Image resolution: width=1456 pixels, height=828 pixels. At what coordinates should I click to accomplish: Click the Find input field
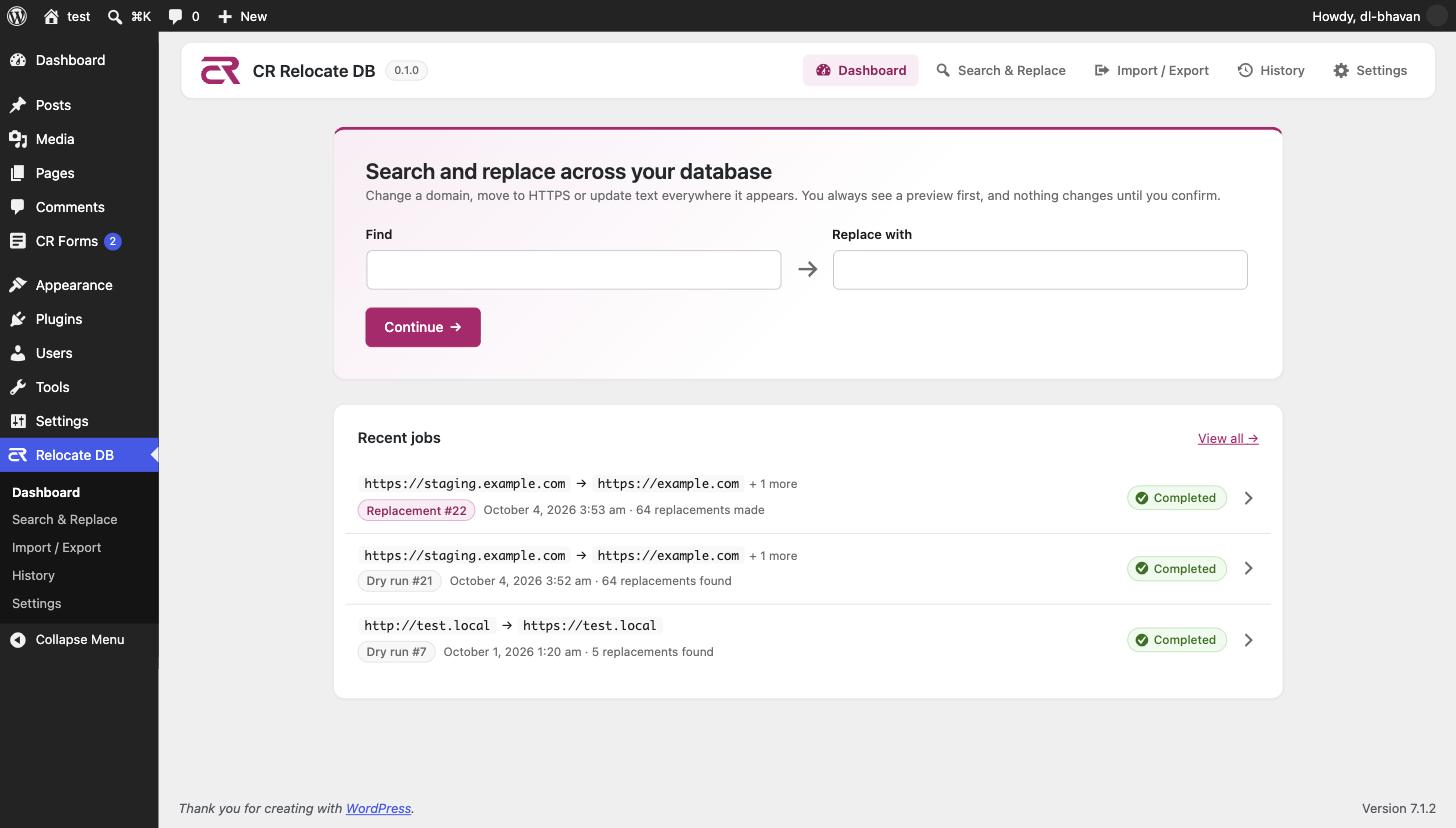pyautogui.click(x=573, y=270)
